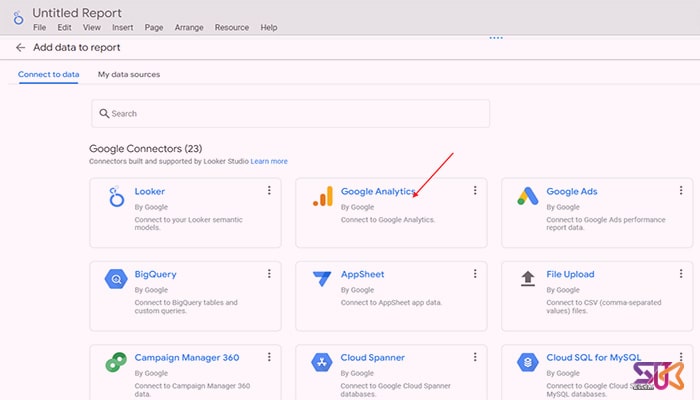Switch to the Connect to data tab
The height and width of the screenshot is (400, 700).
(x=49, y=75)
